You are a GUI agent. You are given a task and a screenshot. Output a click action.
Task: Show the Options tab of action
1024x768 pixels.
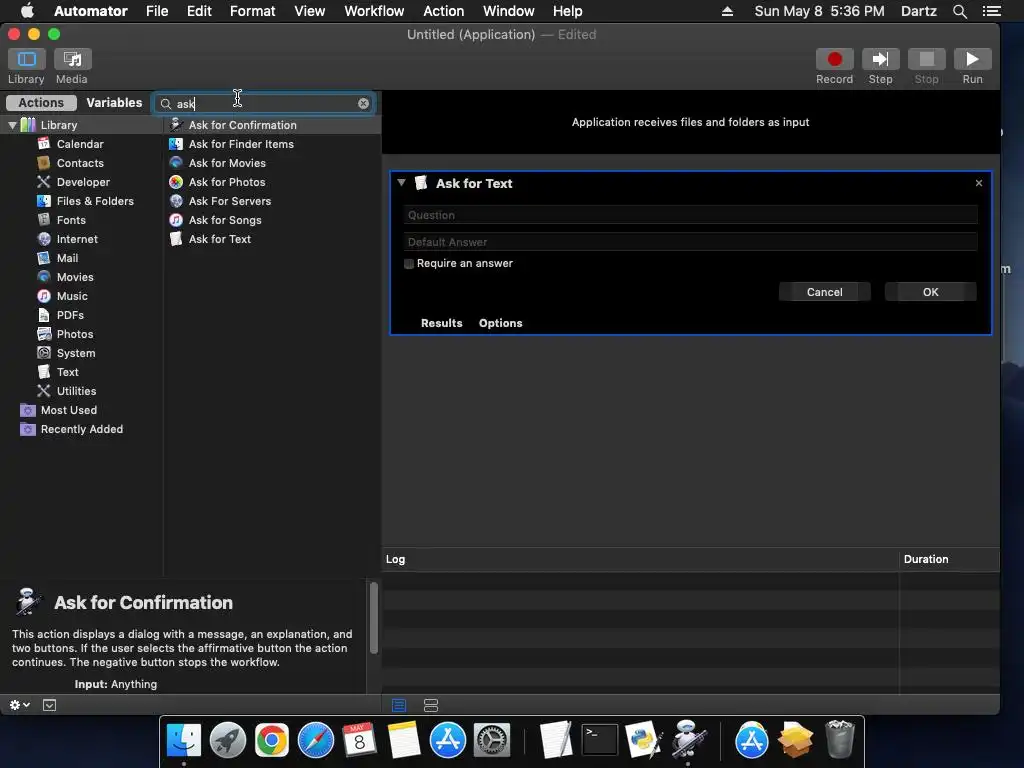click(500, 323)
